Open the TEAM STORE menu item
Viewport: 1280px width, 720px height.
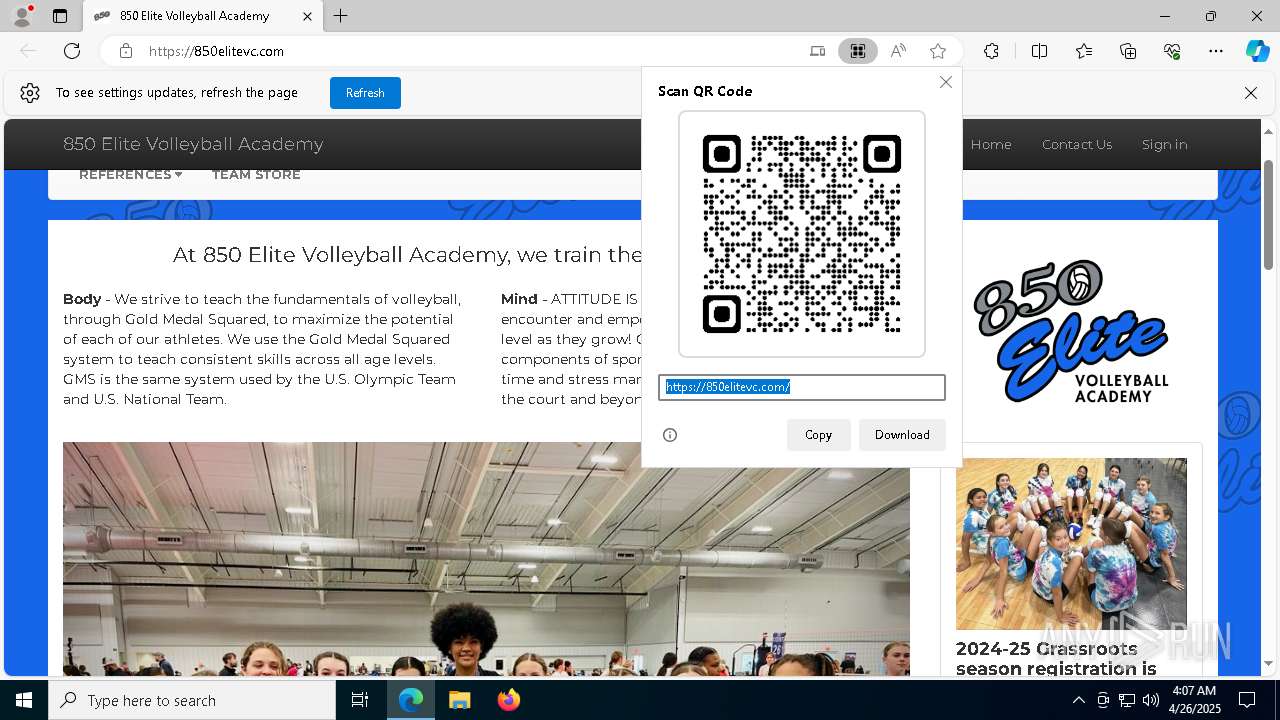(256, 175)
